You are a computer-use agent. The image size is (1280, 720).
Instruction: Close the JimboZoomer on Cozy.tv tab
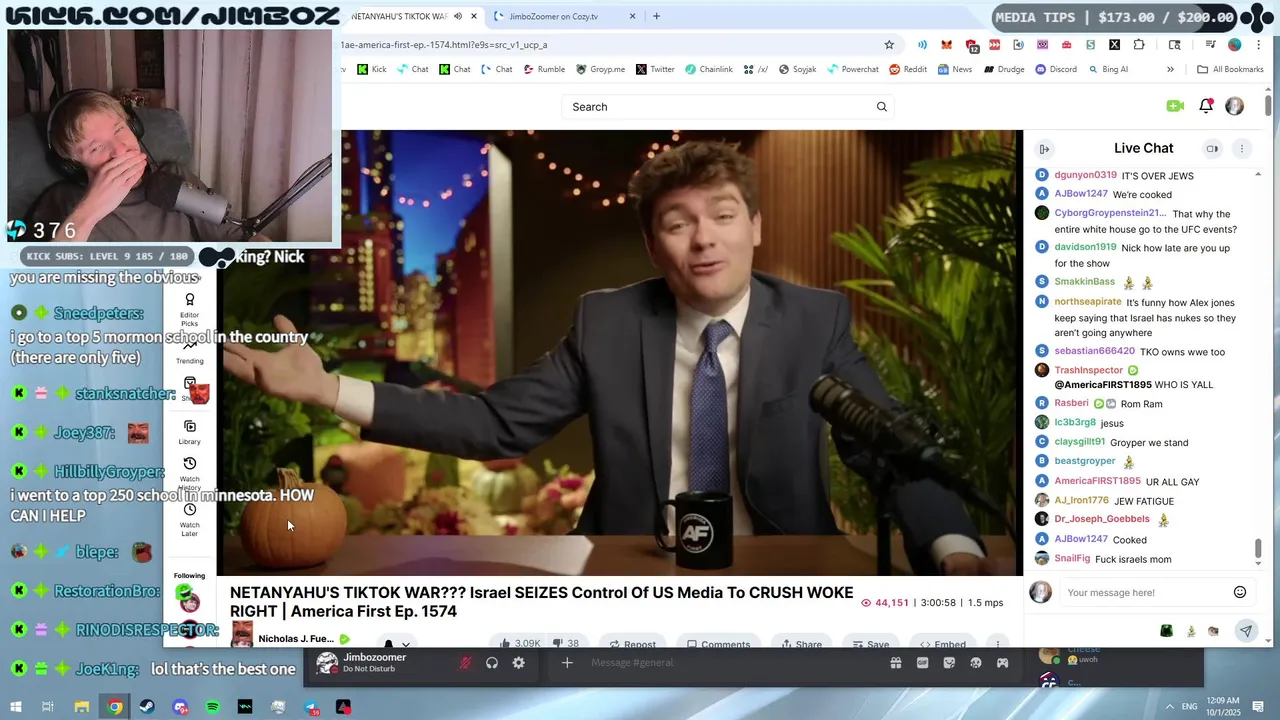(632, 16)
